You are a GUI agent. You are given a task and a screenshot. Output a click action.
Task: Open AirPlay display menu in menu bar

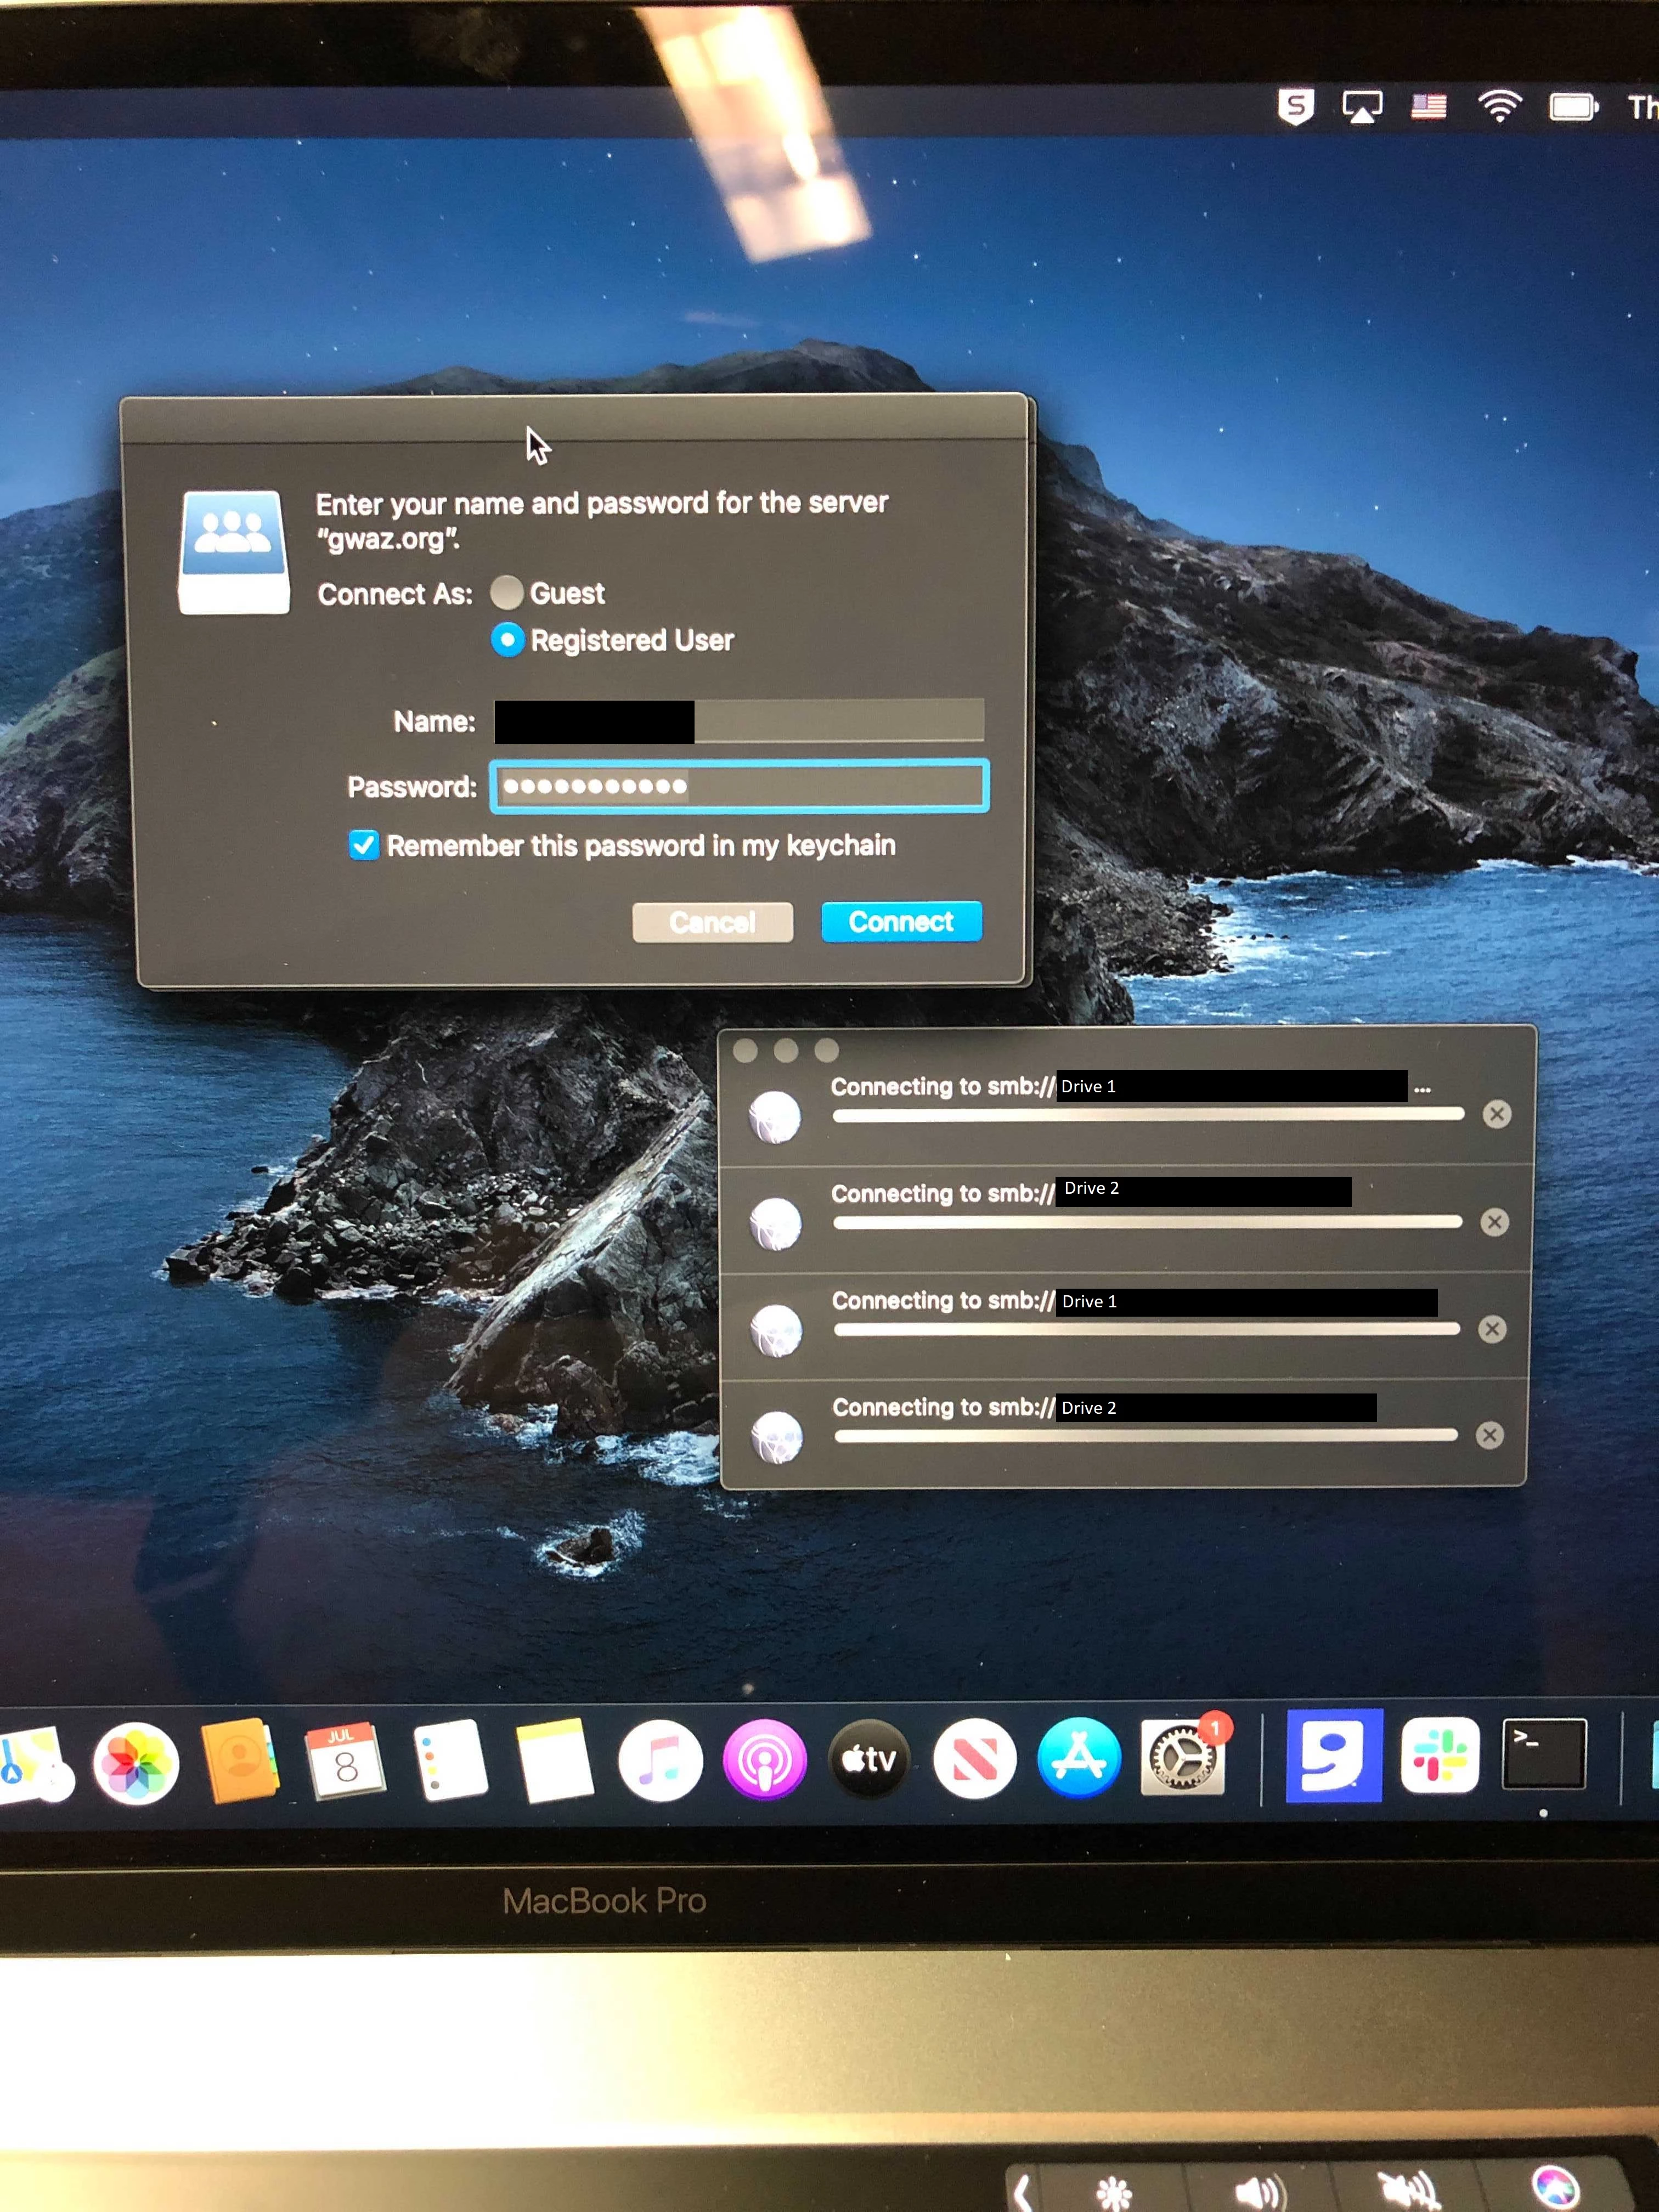tap(1362, 106)
